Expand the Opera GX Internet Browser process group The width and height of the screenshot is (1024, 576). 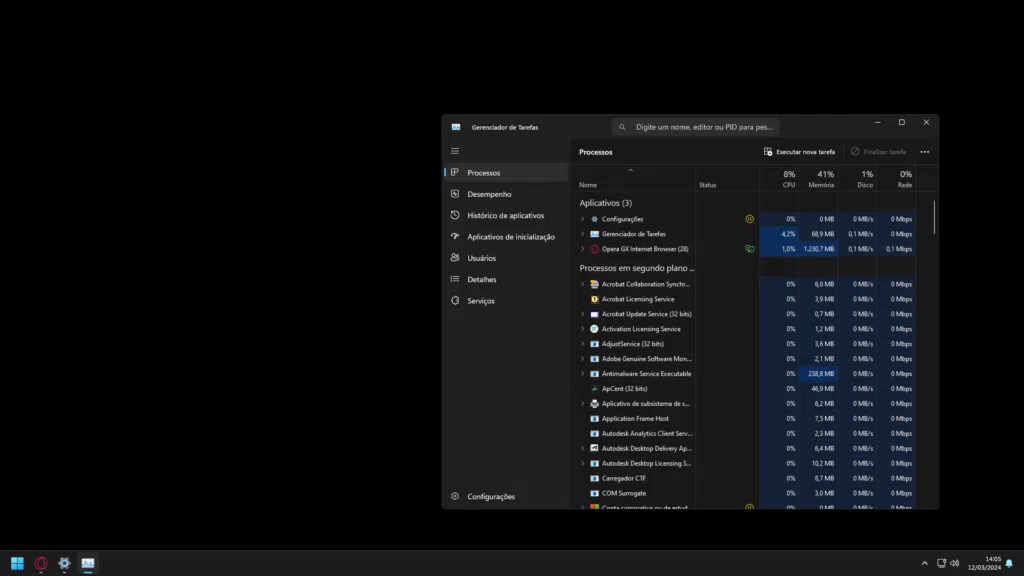tap(581, 249)
